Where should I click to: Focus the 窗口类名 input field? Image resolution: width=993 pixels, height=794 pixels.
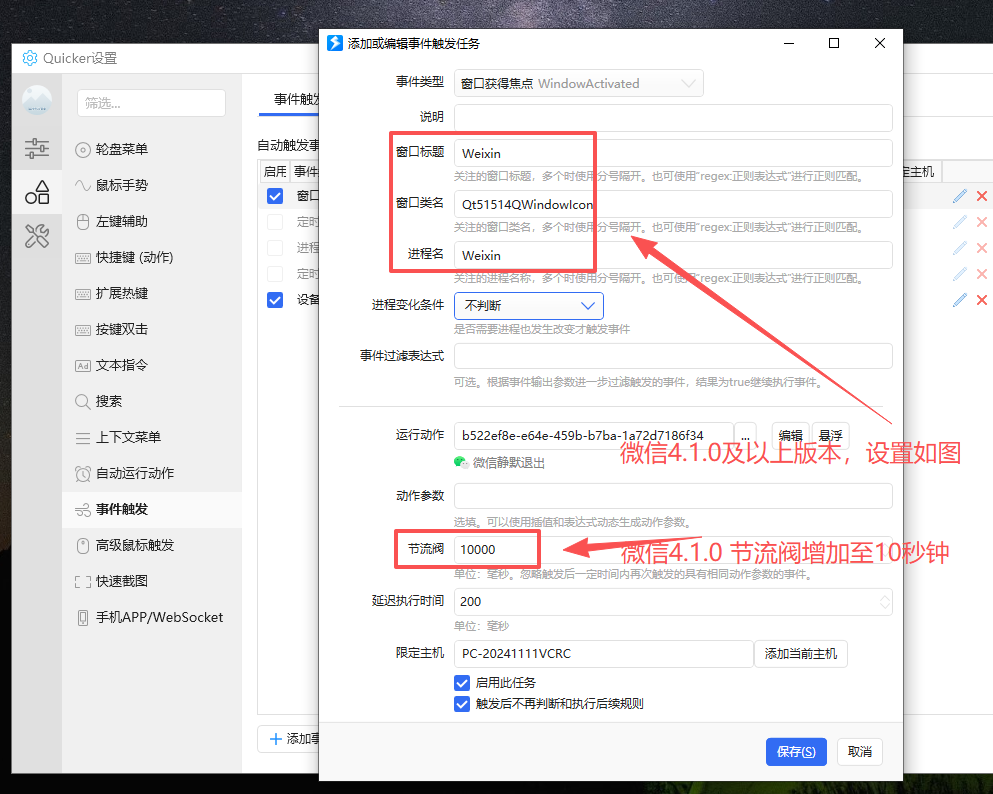coord(673,204)
